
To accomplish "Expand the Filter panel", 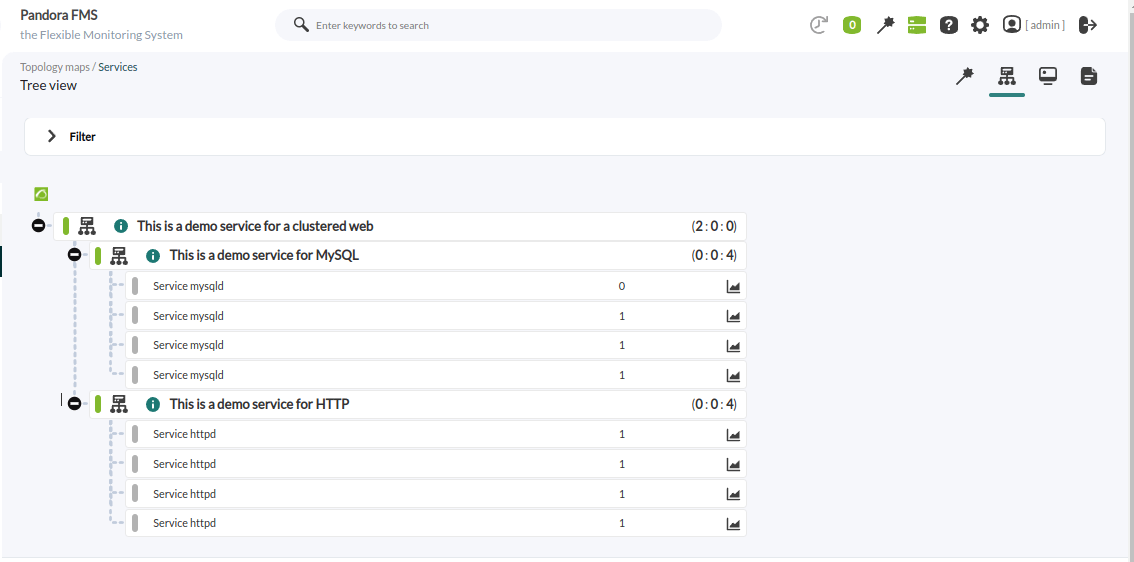I will [52, 136].
